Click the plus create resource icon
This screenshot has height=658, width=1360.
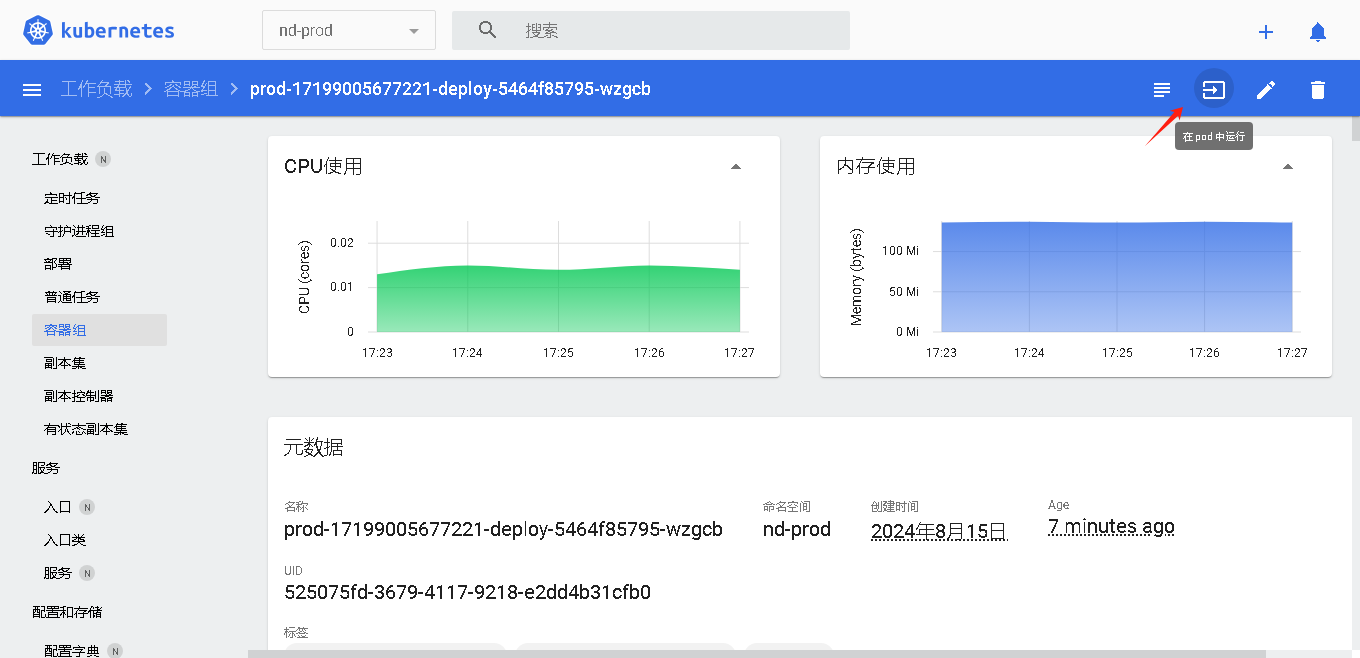[x=1266, y=32]
